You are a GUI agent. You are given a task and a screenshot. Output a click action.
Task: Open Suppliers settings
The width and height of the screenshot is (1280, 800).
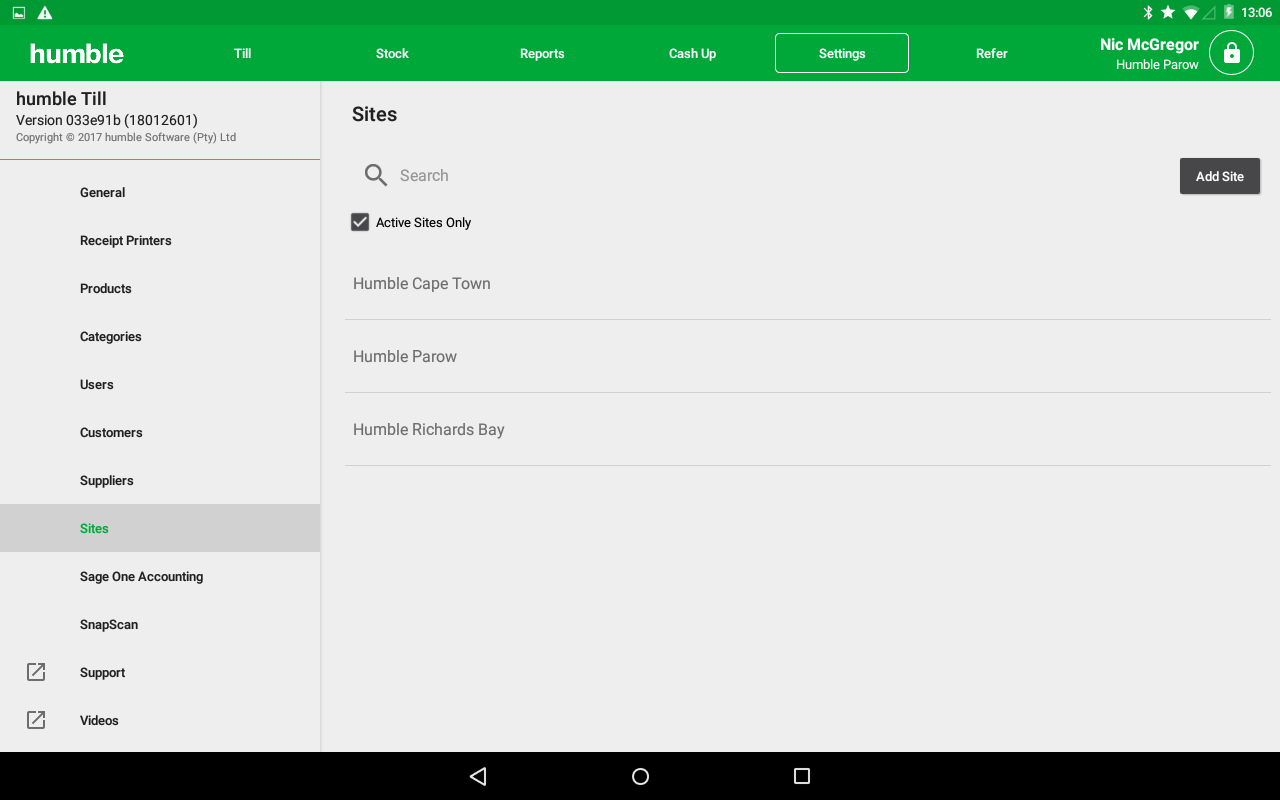click(x=160, y=480)
